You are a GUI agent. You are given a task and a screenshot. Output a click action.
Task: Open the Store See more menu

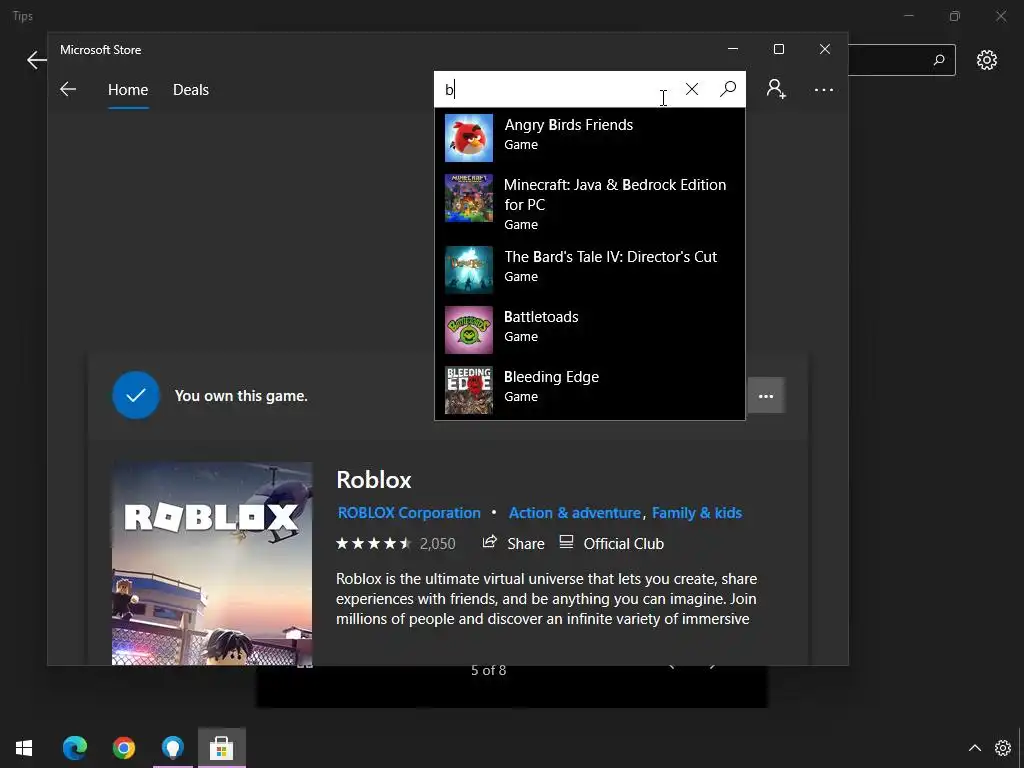824,89
